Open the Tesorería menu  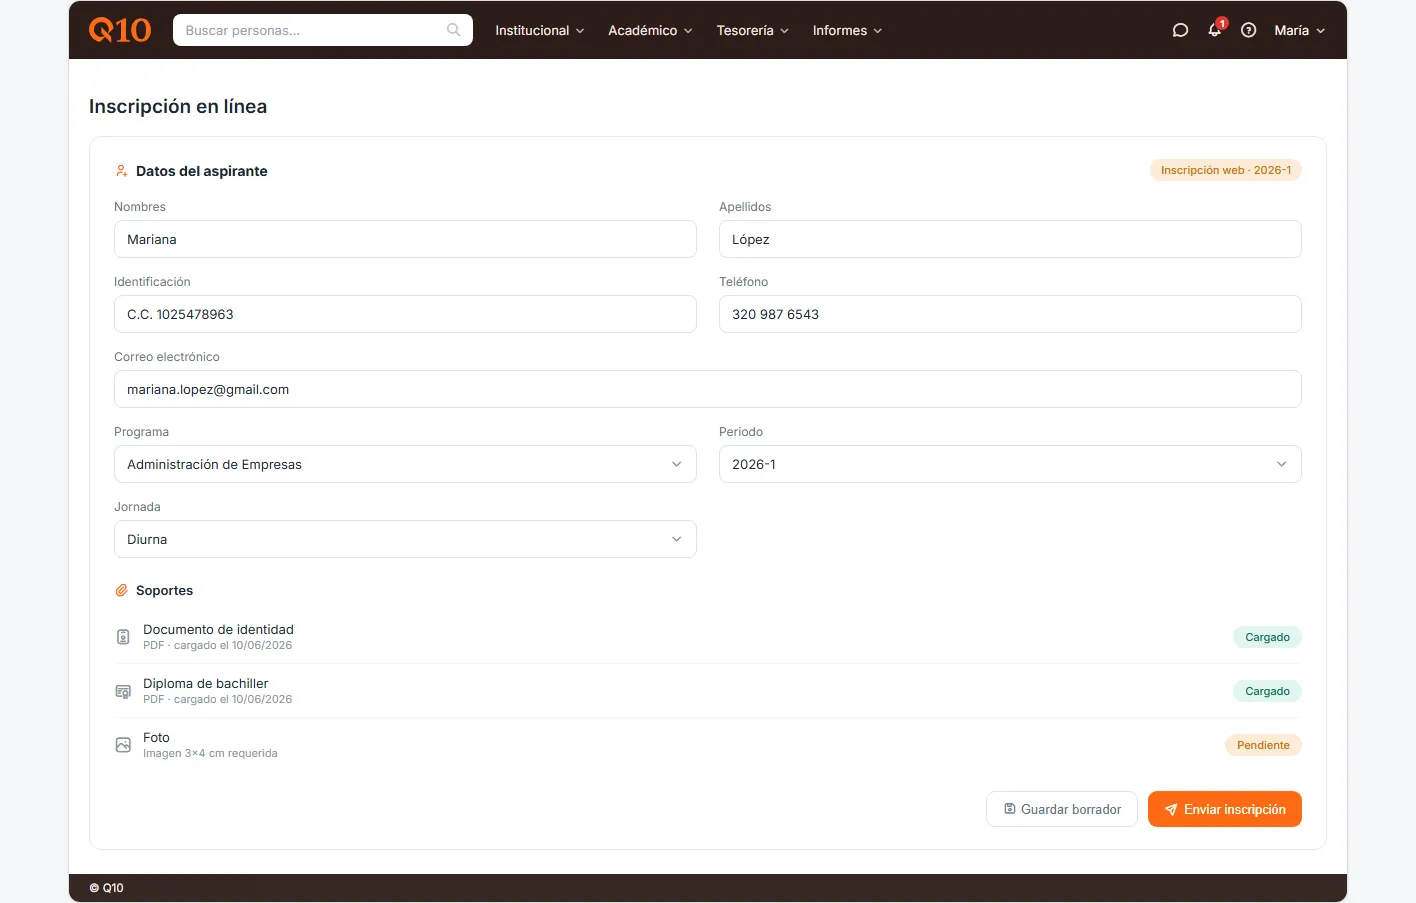coord(753,30)
